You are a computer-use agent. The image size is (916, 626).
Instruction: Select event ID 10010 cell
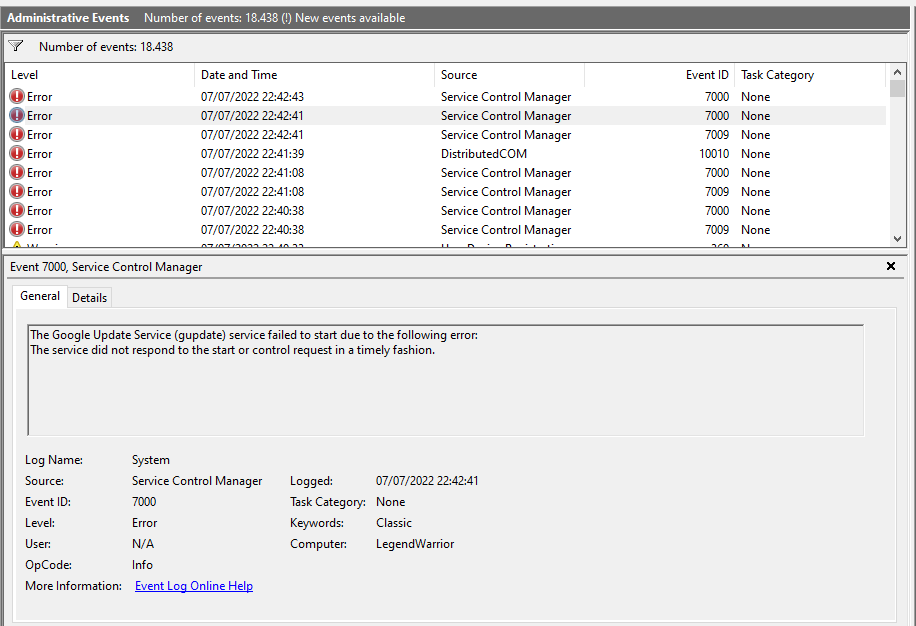[714, 154]
